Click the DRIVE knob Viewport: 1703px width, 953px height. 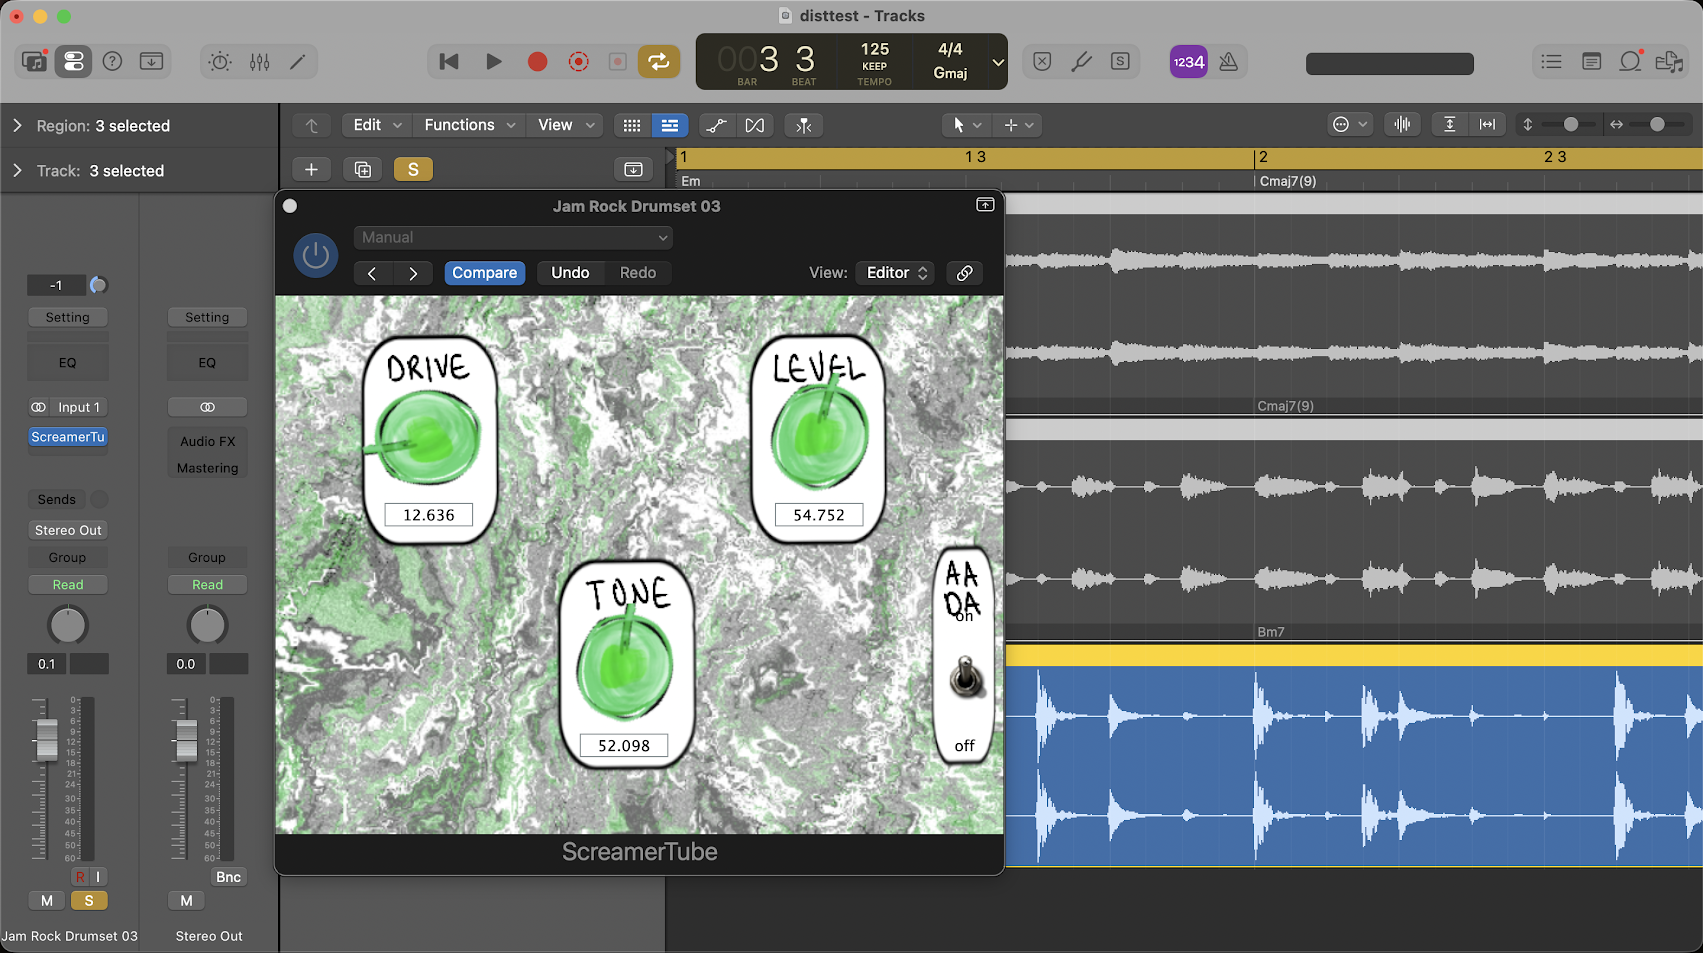point(428,438)
